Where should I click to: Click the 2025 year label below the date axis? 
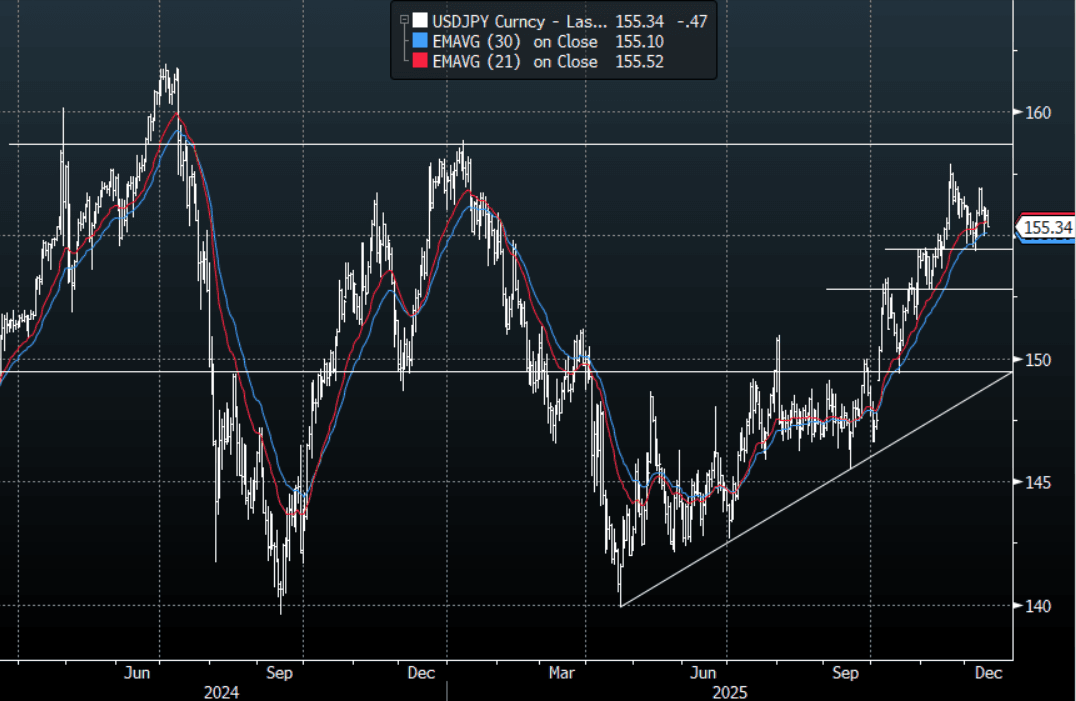point(729,692)
